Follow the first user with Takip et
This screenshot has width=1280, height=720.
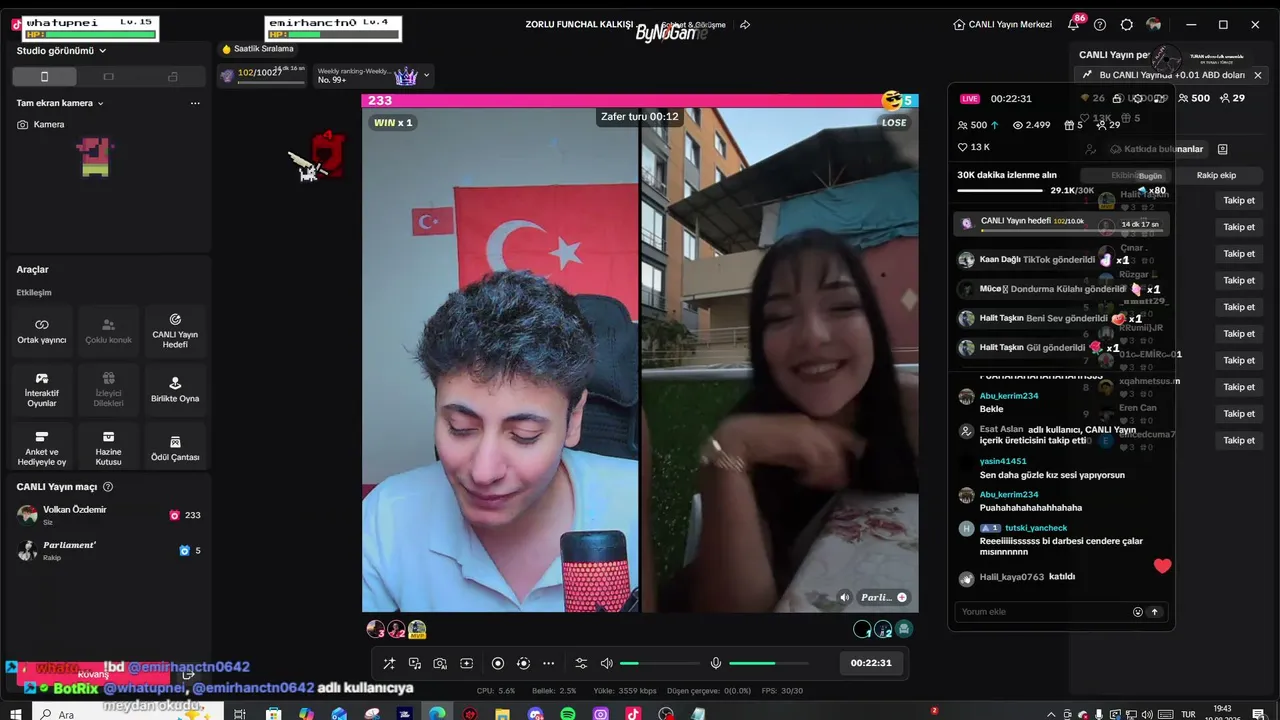coord(1239,201)
